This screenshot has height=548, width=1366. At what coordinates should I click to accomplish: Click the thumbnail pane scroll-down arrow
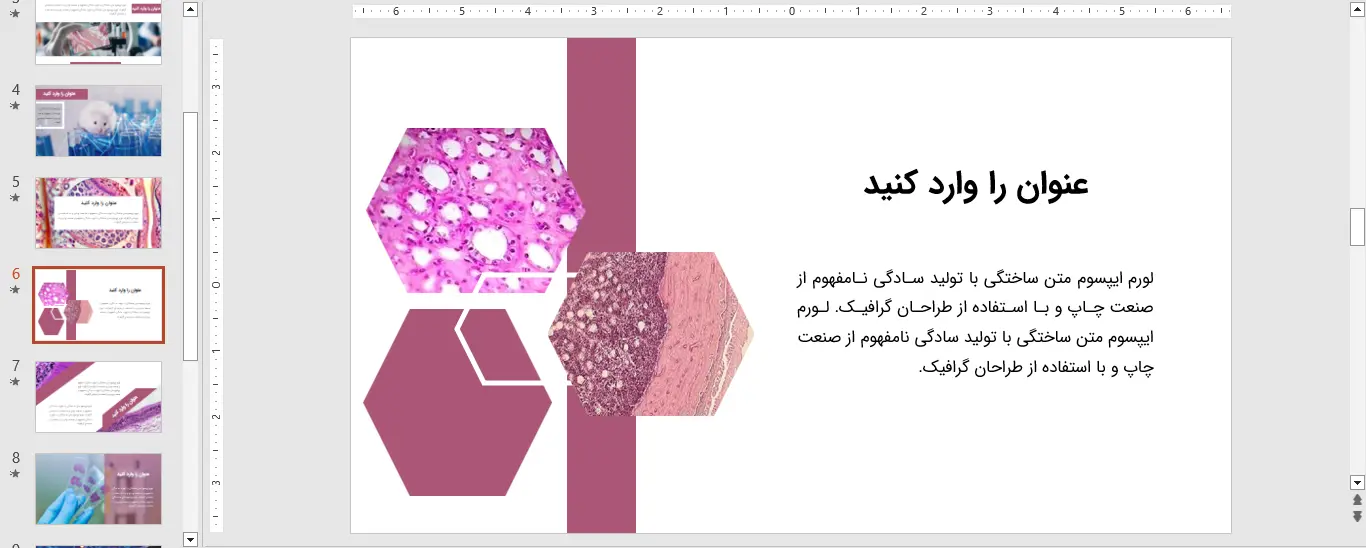click(x=191, y=539)
